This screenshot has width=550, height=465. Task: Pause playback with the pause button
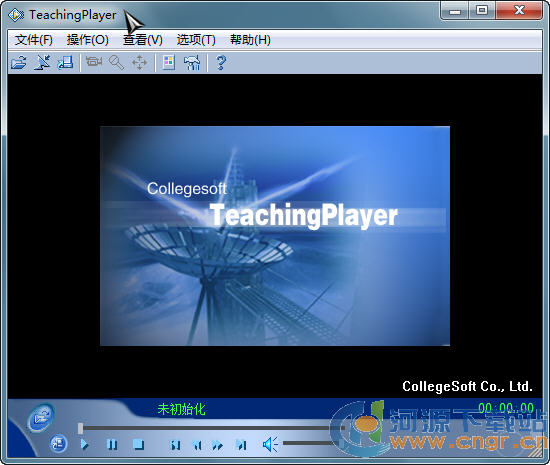[x=112, y=445]
